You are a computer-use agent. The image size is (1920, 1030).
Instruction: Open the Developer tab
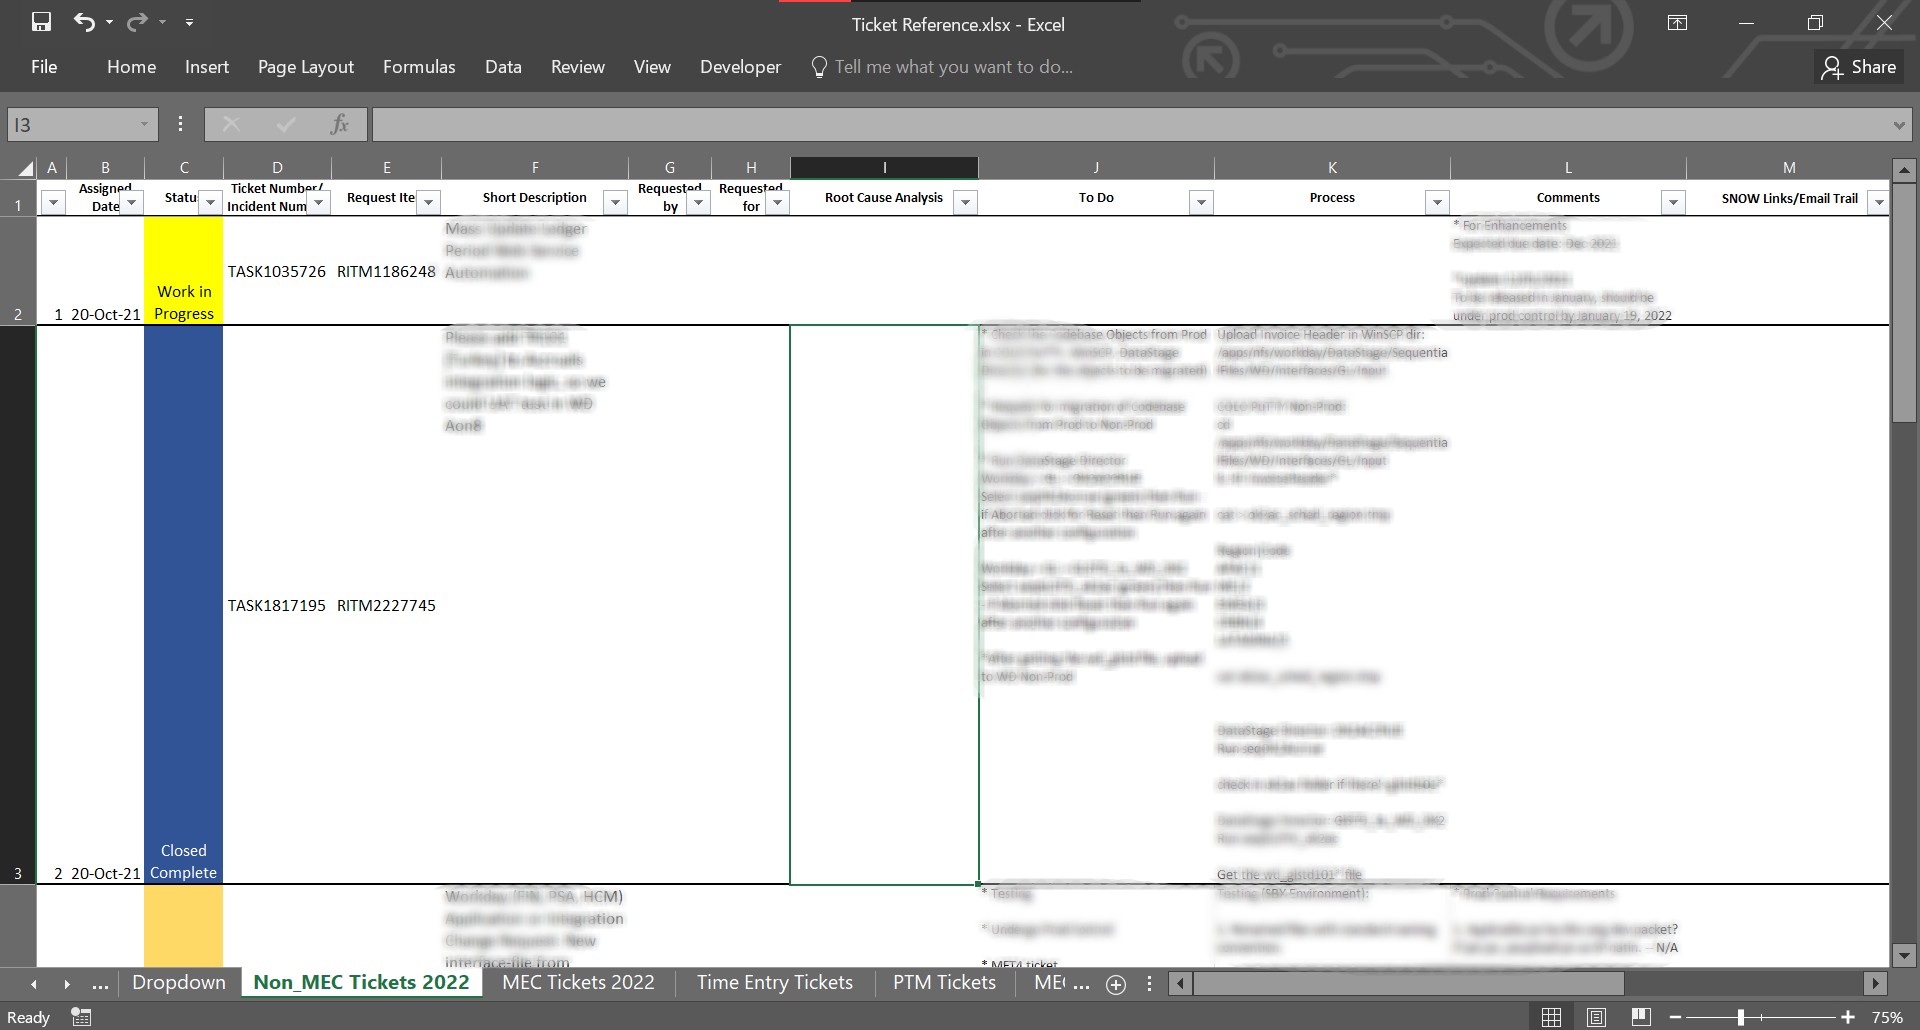coord(740,67)
